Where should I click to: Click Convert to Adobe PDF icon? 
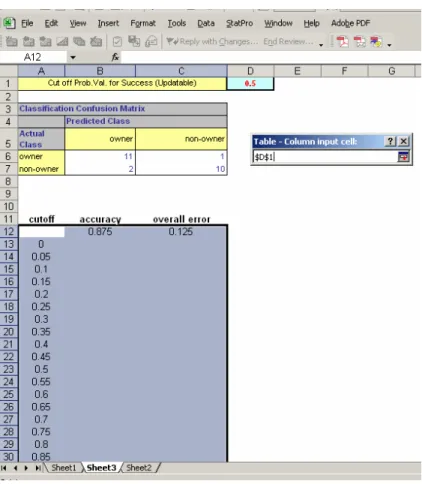pyautogui.click(x=342, y=42)
